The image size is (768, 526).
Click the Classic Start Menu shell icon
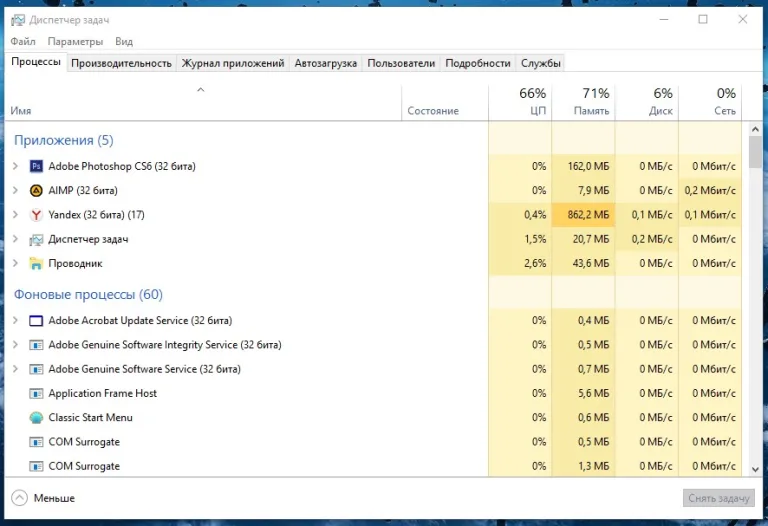[x=36, y=418]
